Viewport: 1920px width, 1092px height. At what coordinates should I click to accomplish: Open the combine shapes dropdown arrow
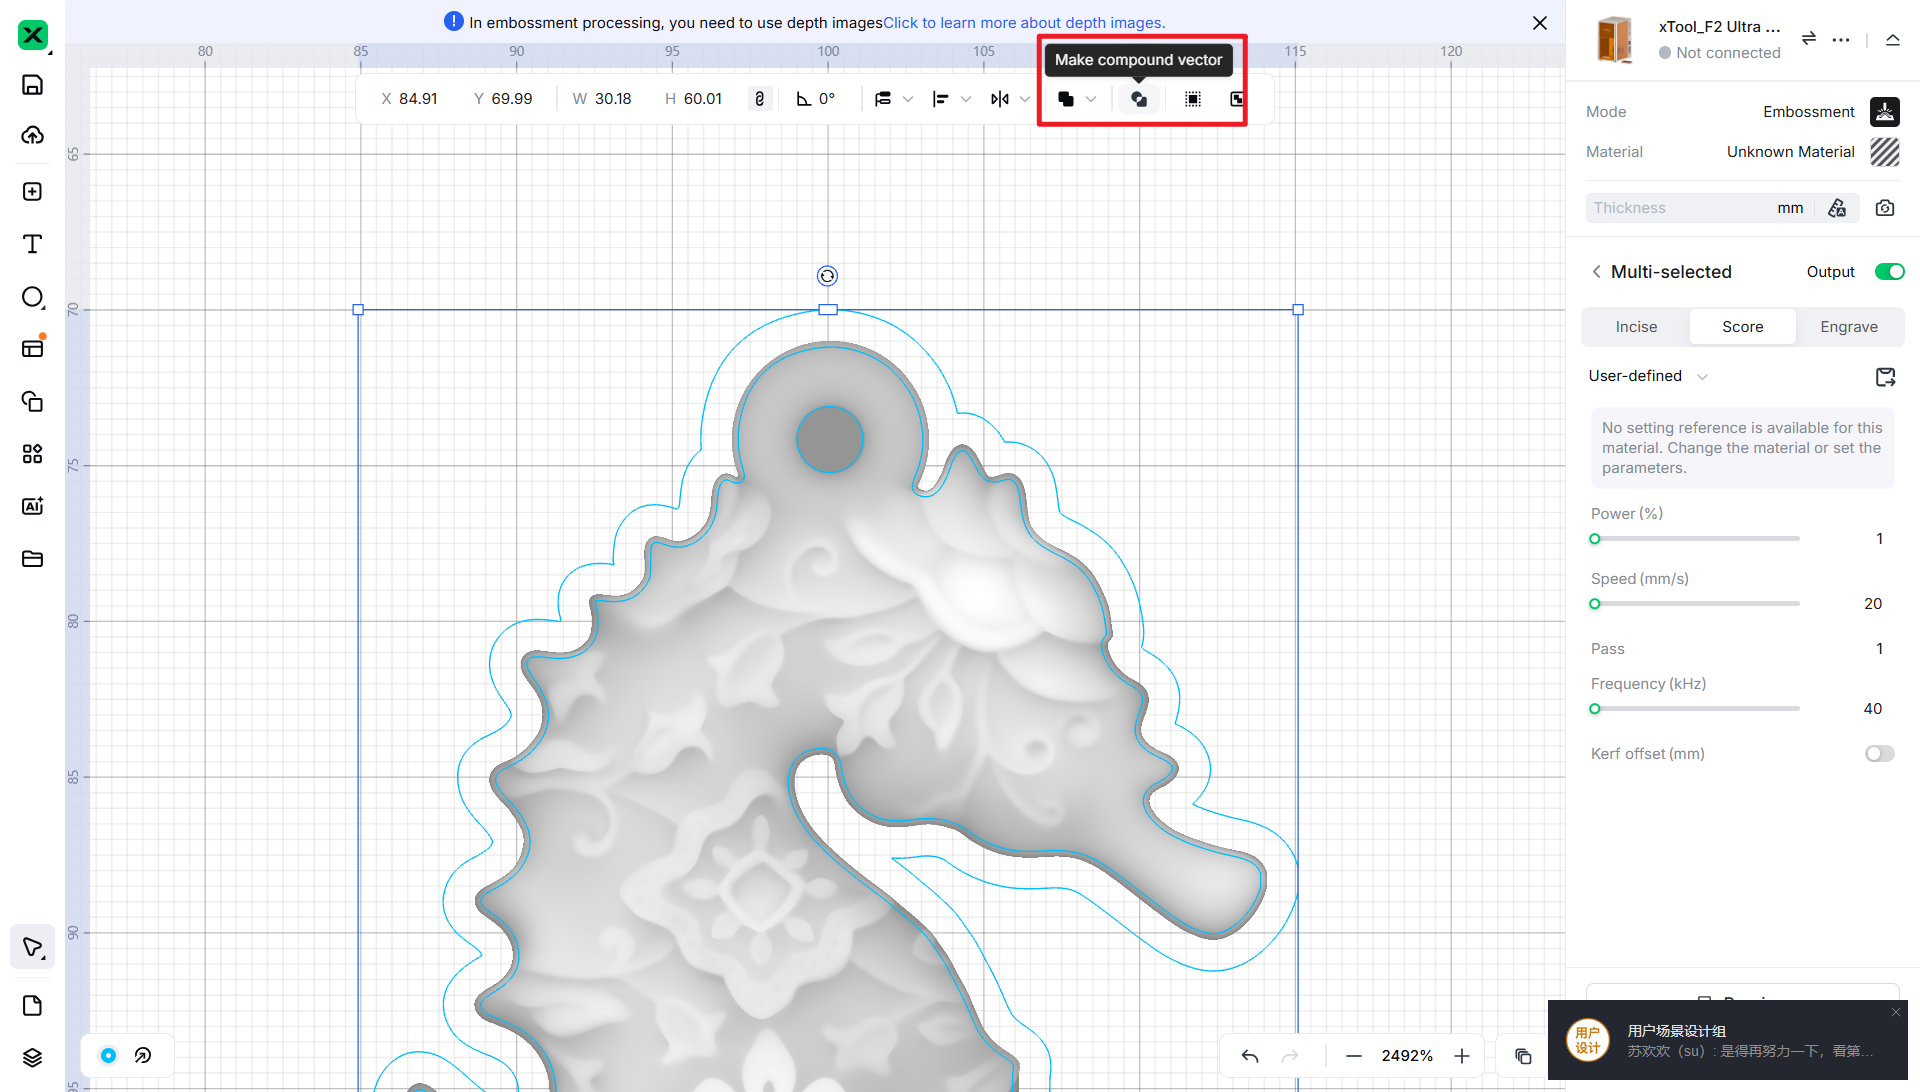click(x=1091, y=99)
